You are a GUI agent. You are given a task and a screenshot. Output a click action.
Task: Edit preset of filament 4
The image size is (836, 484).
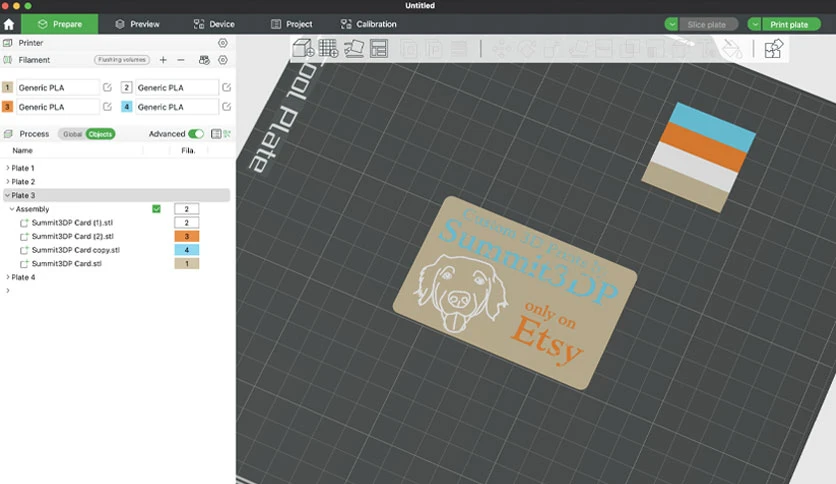(227, 107)
